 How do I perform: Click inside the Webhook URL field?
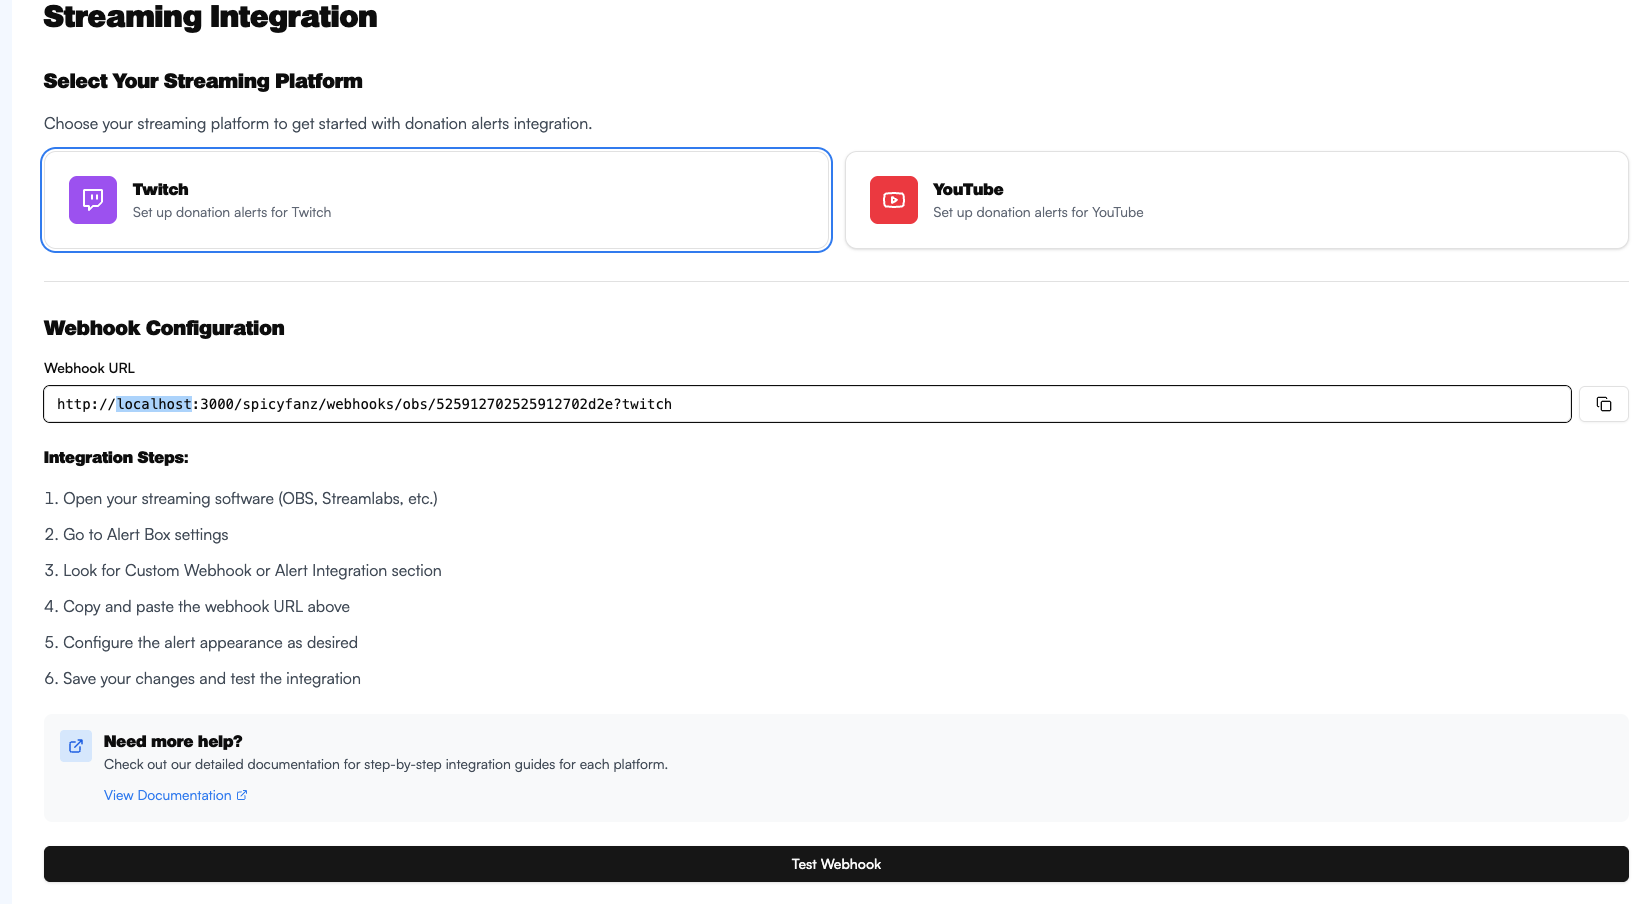[x=807, y=404]
